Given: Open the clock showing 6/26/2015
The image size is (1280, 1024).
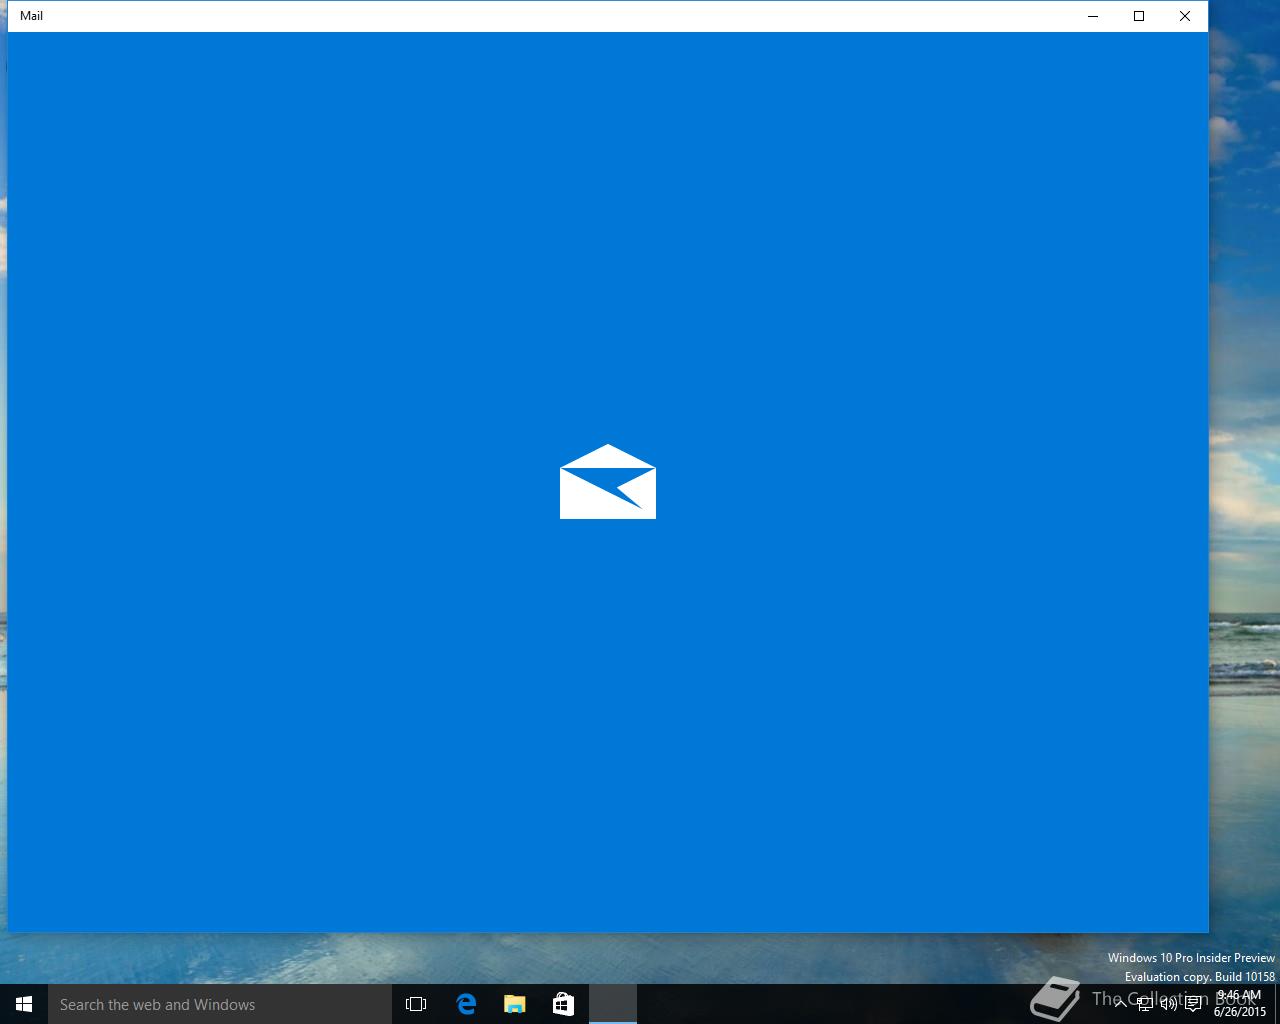Looking at the screenshot, I should pos(1239,1004).
